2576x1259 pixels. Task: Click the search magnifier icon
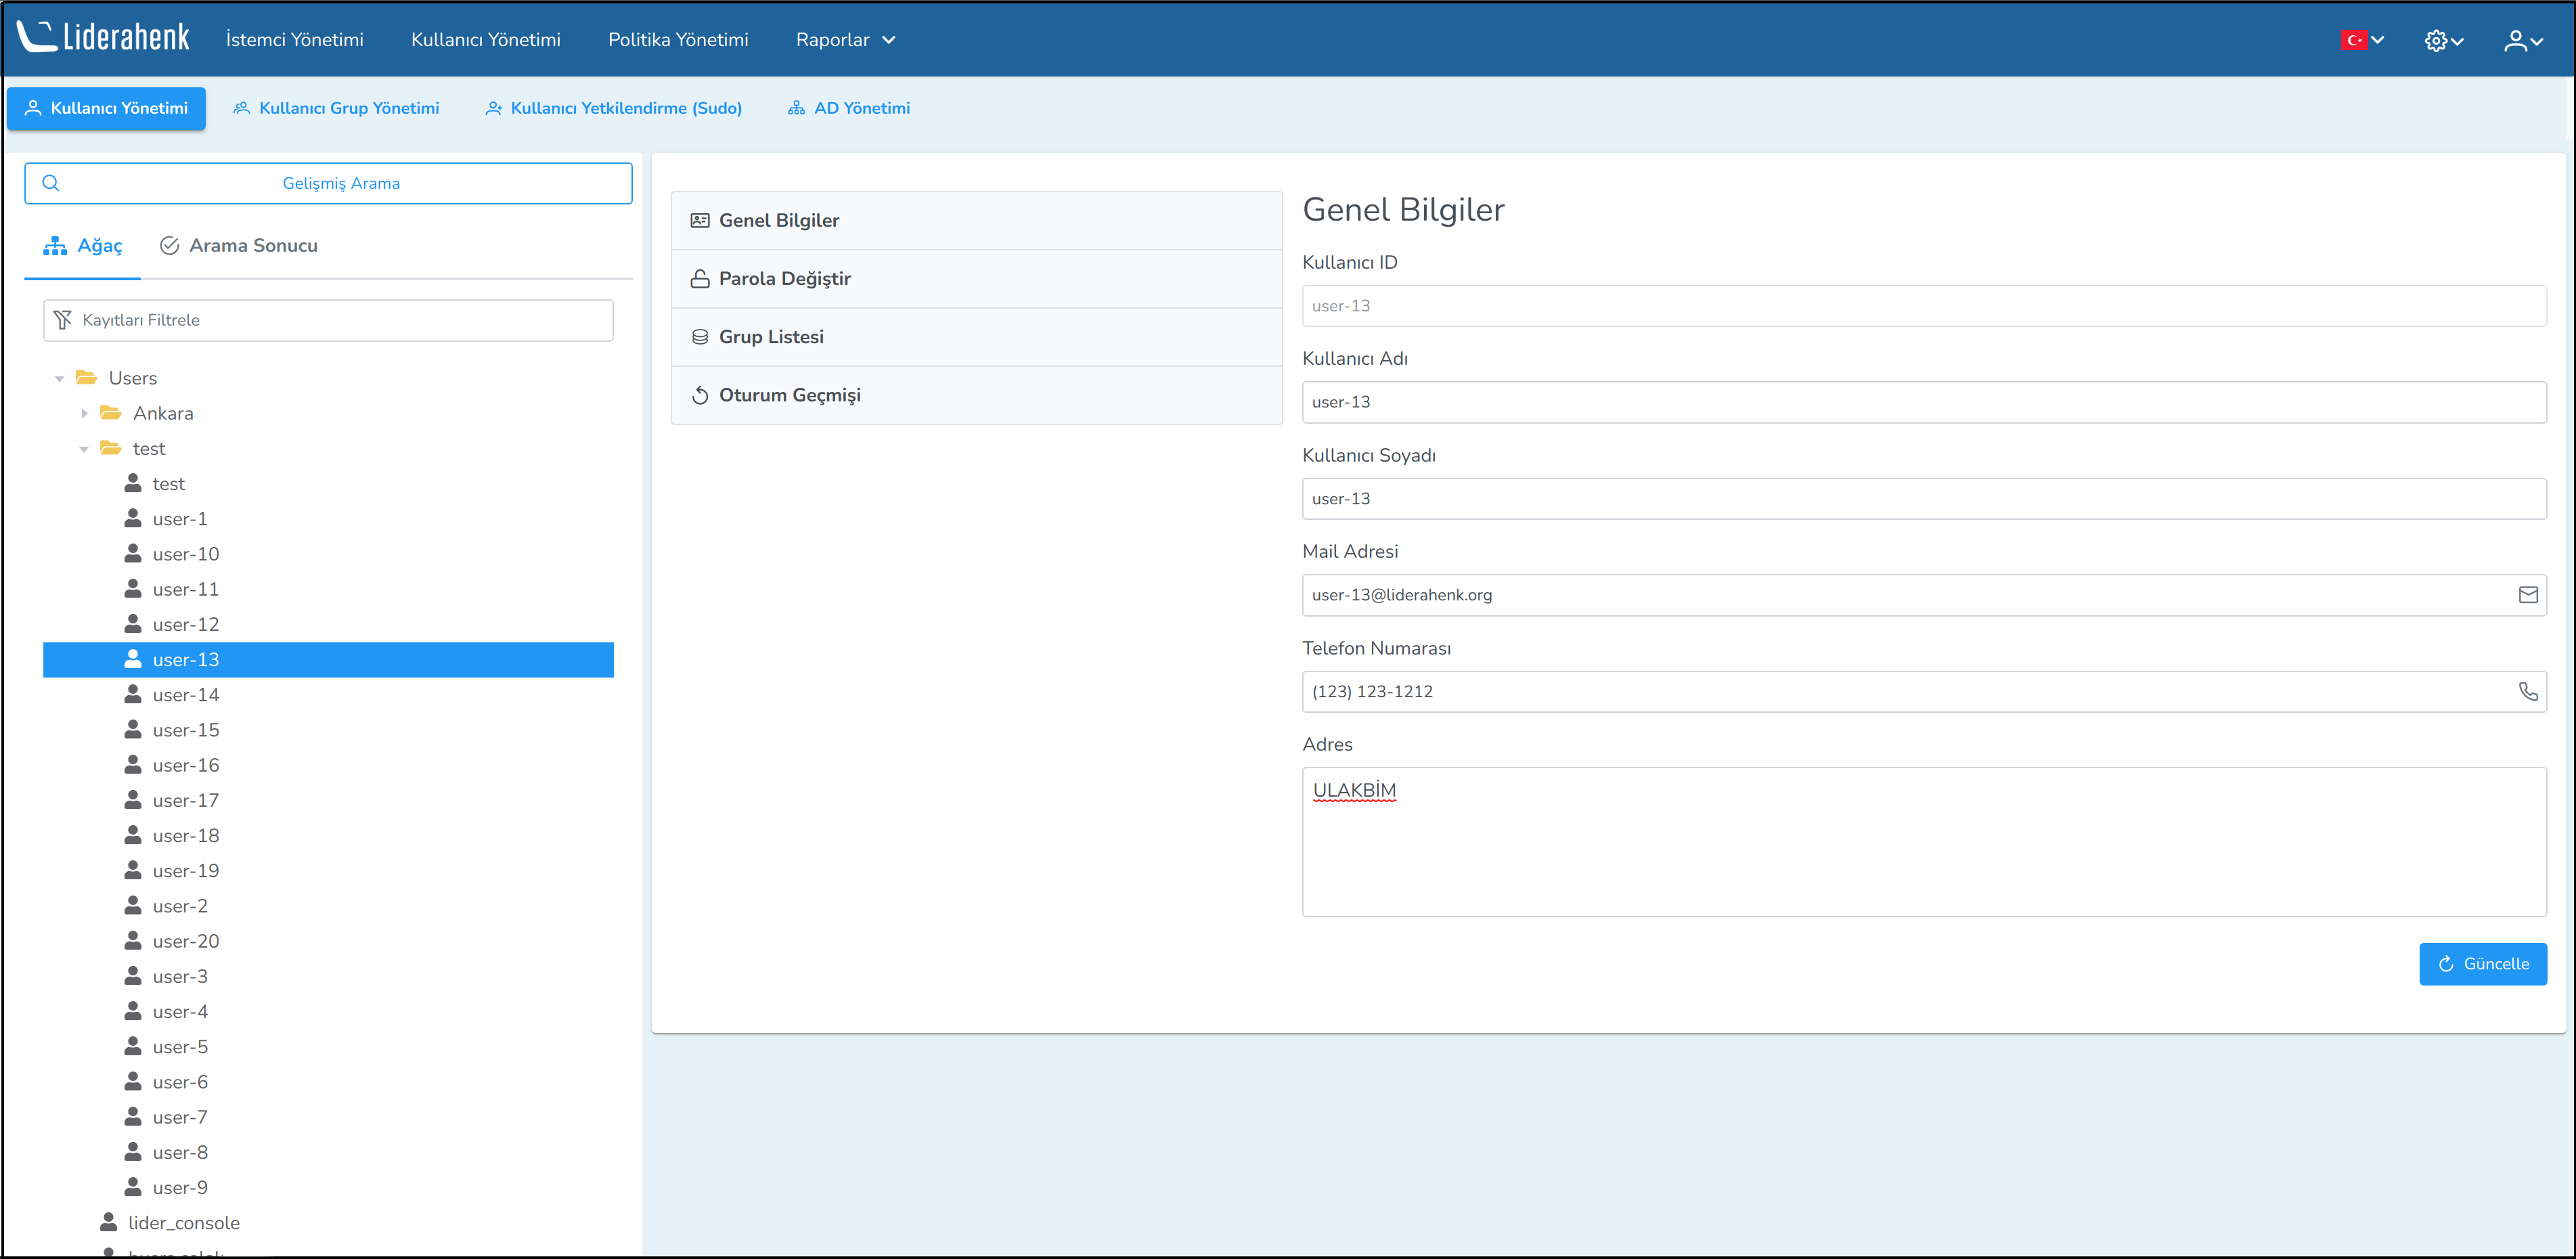click(51, 183)
